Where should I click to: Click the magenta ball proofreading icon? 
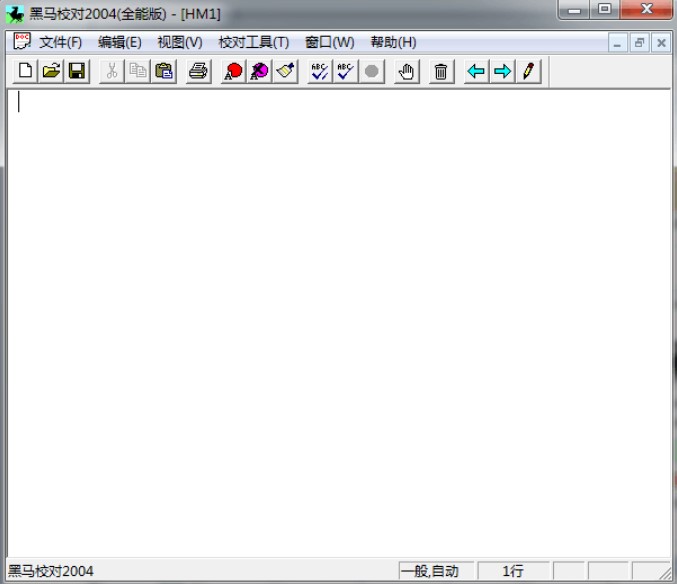(259, 71)
